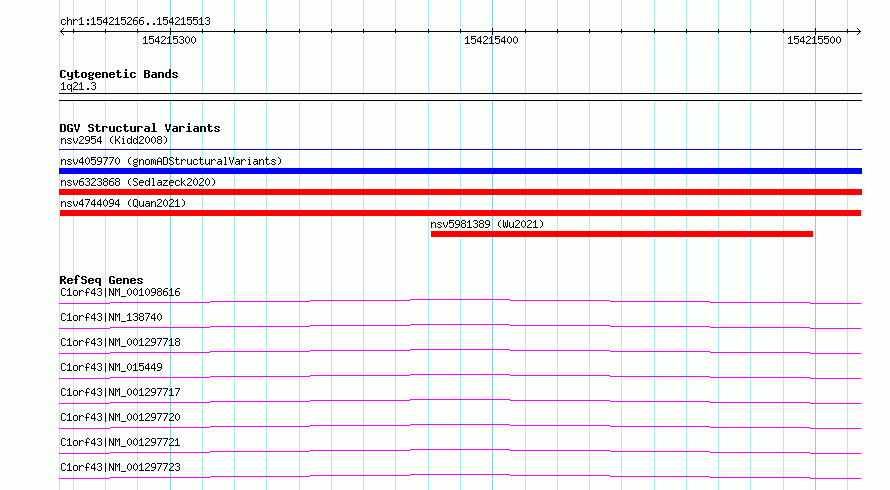Click the chr1:154215266..154215513 region label
The image size is (890, 490).
[x=135, y=21]
